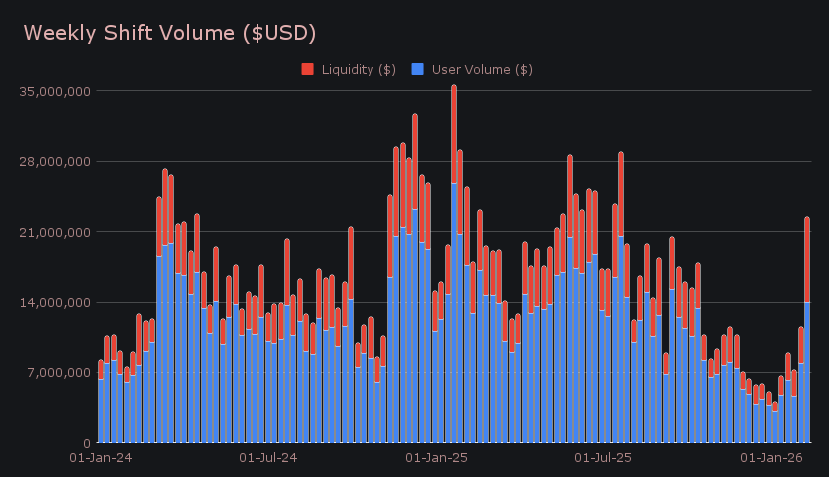Click the red Liquidity legend swatch
Image resolution: width=829 pixels, height=477 pixels.
click(307, 69)
